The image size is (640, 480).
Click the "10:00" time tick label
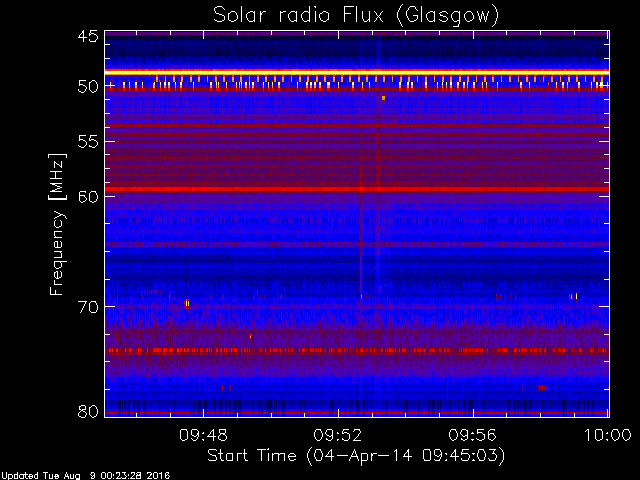click(607, 435)
